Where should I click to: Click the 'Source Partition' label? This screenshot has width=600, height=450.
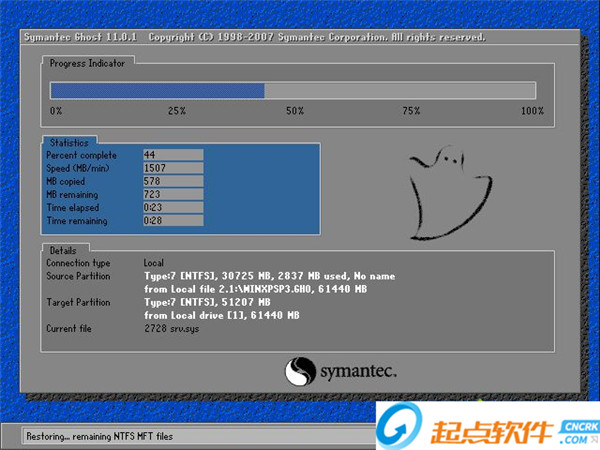click(x=78, y=276)
